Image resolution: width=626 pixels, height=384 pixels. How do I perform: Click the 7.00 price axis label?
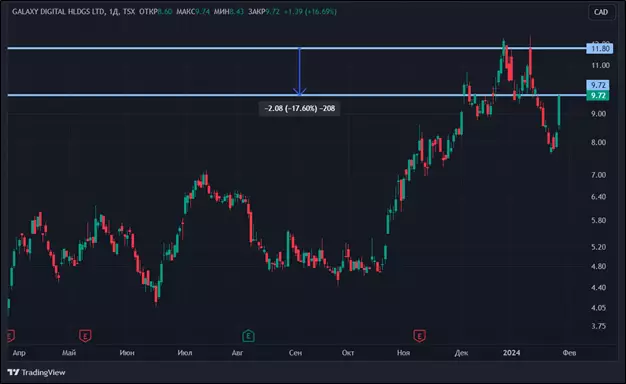(598, 175)
